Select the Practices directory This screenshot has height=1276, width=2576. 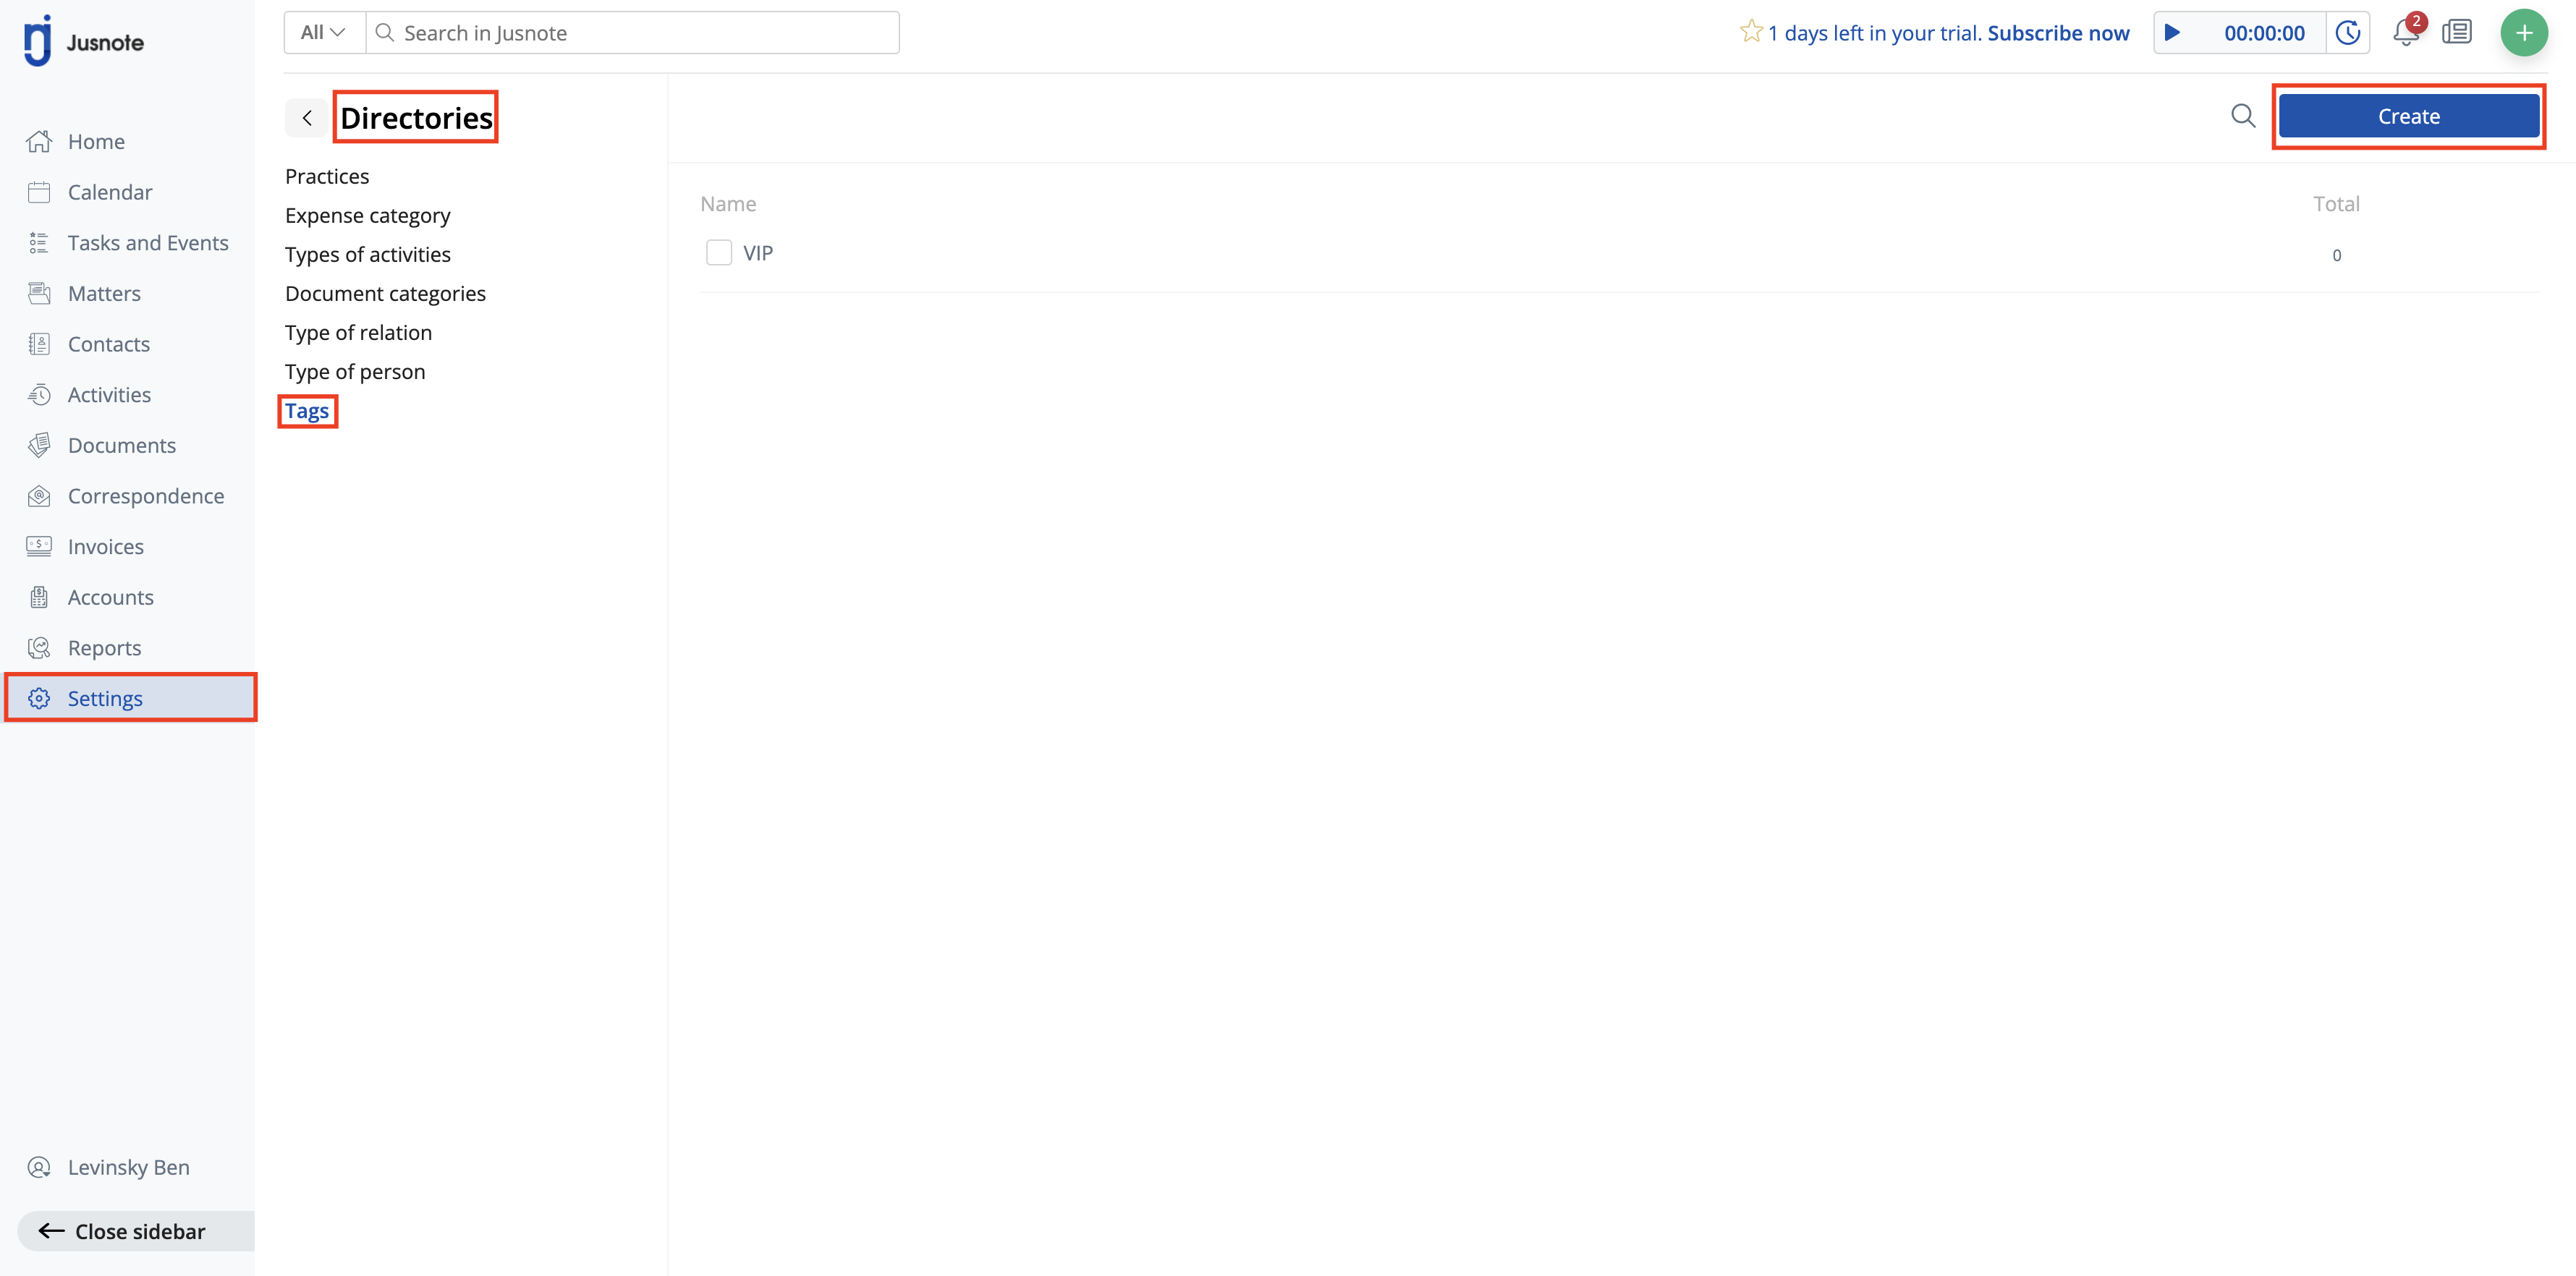327,177
